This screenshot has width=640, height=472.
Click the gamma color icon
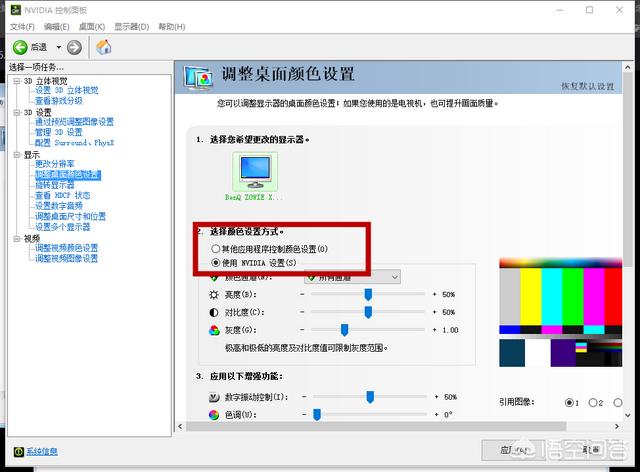pyautogui.click(x=214, y=330)
